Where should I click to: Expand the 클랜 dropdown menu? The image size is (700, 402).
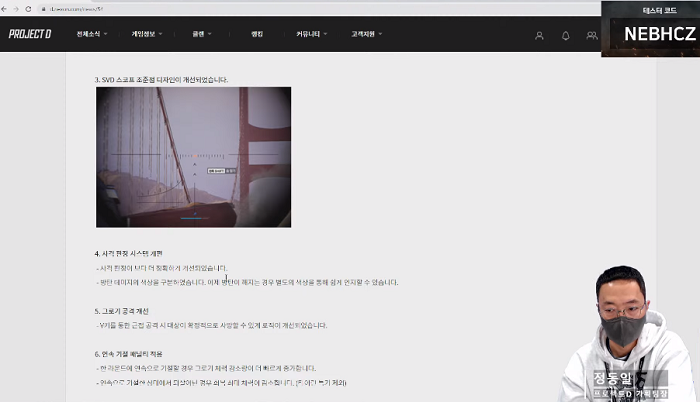[202, 34]
